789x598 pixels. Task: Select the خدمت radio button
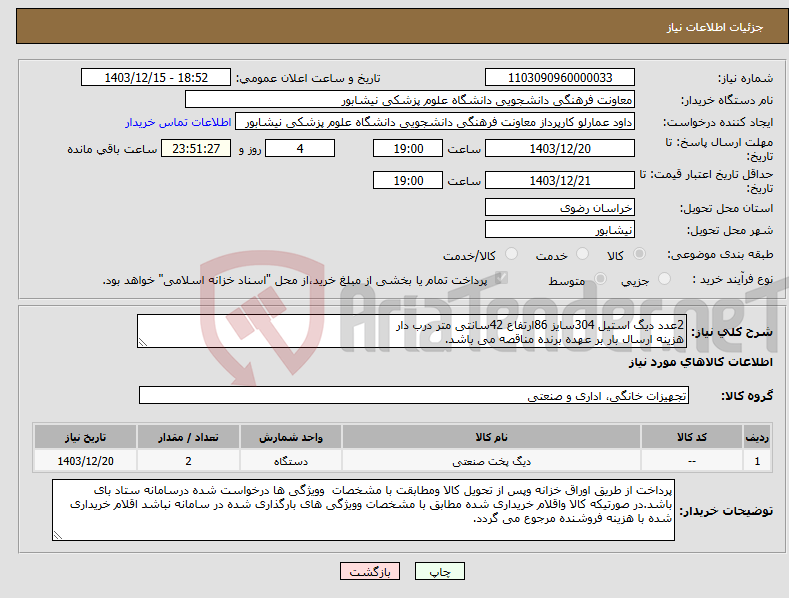click(x=582, y=254)
